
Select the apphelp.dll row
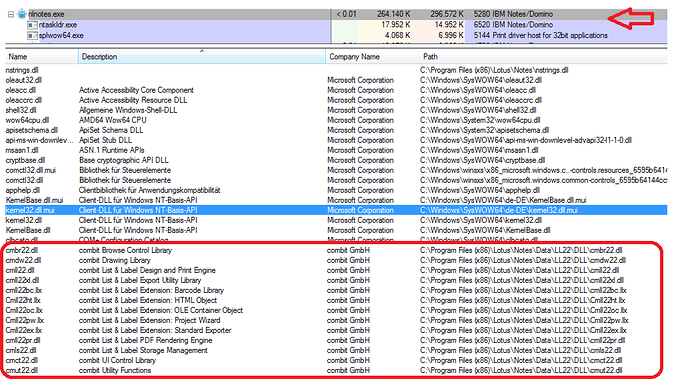[x=336, y=190]
